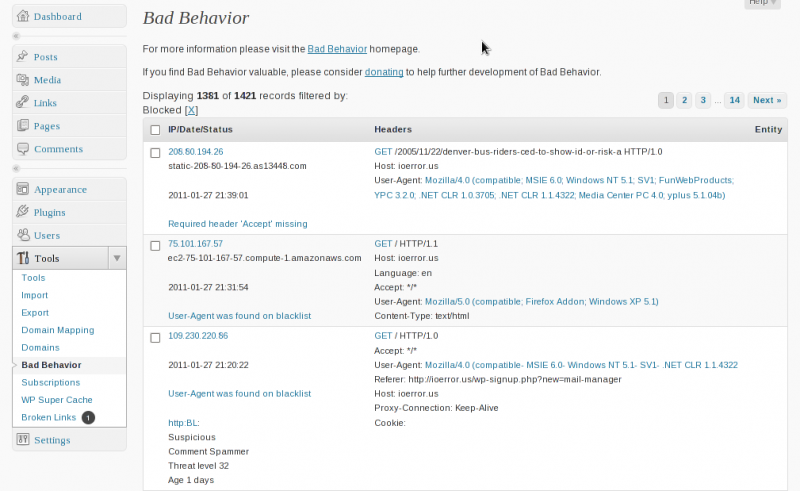Click the Media icon in sidebar

click(23, 80)
